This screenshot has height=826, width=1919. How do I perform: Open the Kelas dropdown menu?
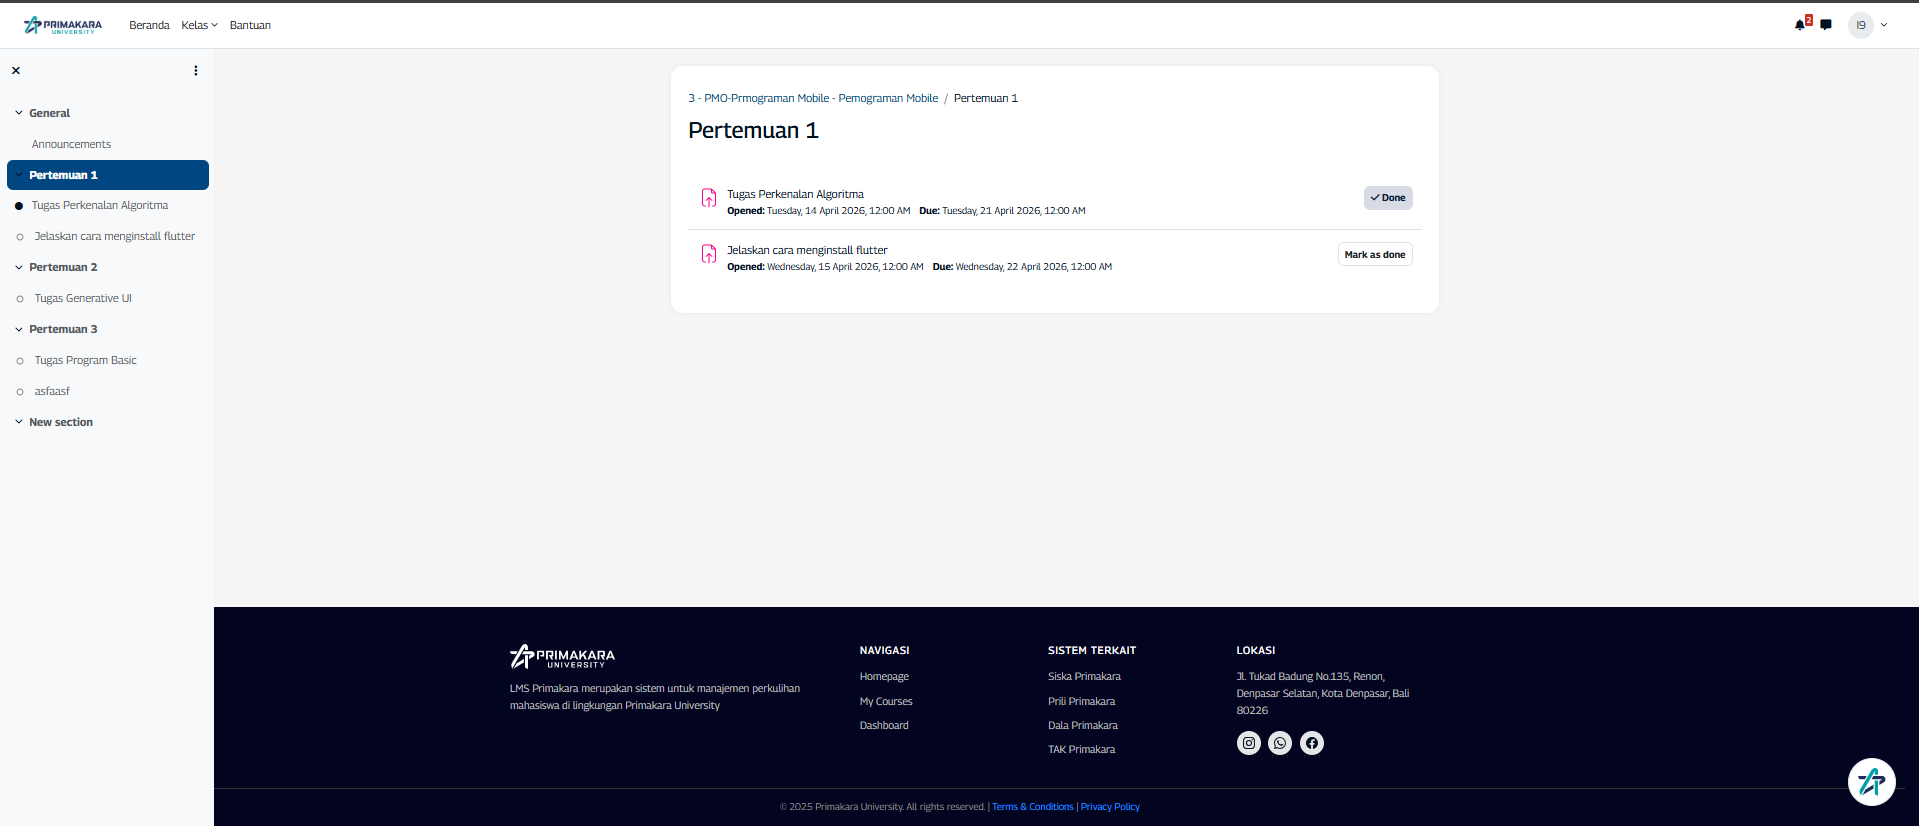click(x=199, y=25)
